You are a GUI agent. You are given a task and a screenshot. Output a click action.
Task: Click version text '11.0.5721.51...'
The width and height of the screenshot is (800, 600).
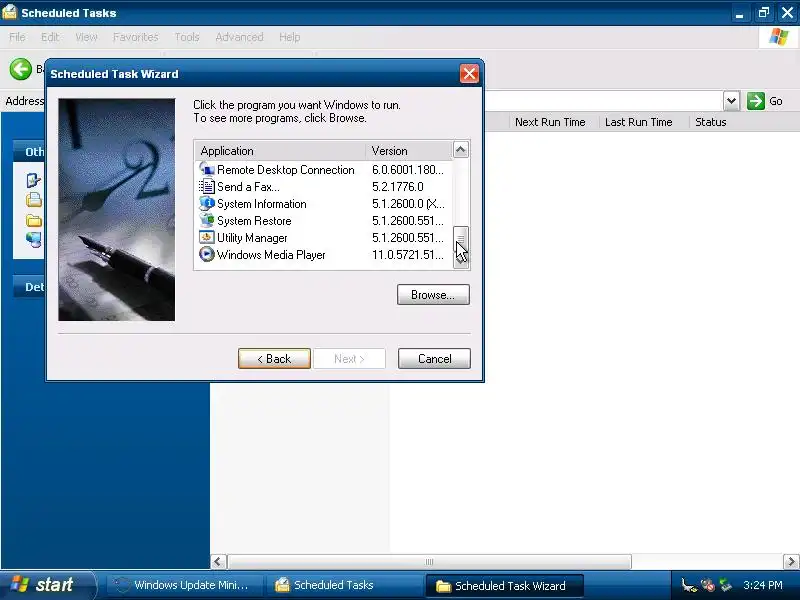pos(408,255)
